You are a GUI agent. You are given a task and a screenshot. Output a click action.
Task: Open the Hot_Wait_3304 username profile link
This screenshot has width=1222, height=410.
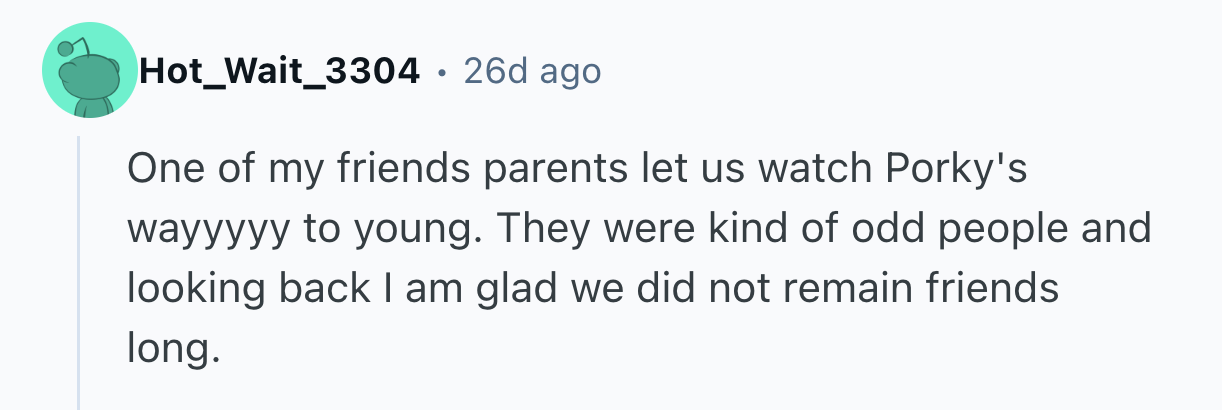[279, 72]
